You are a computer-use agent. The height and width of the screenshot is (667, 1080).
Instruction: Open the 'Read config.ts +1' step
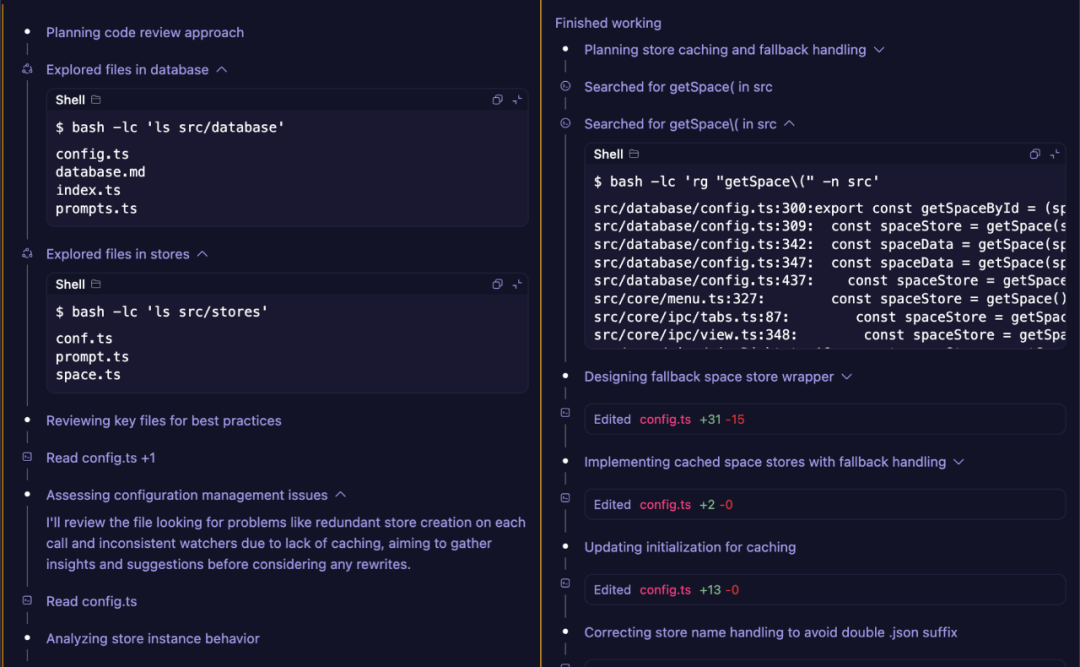pyautogui.click(x=100, y=458)
